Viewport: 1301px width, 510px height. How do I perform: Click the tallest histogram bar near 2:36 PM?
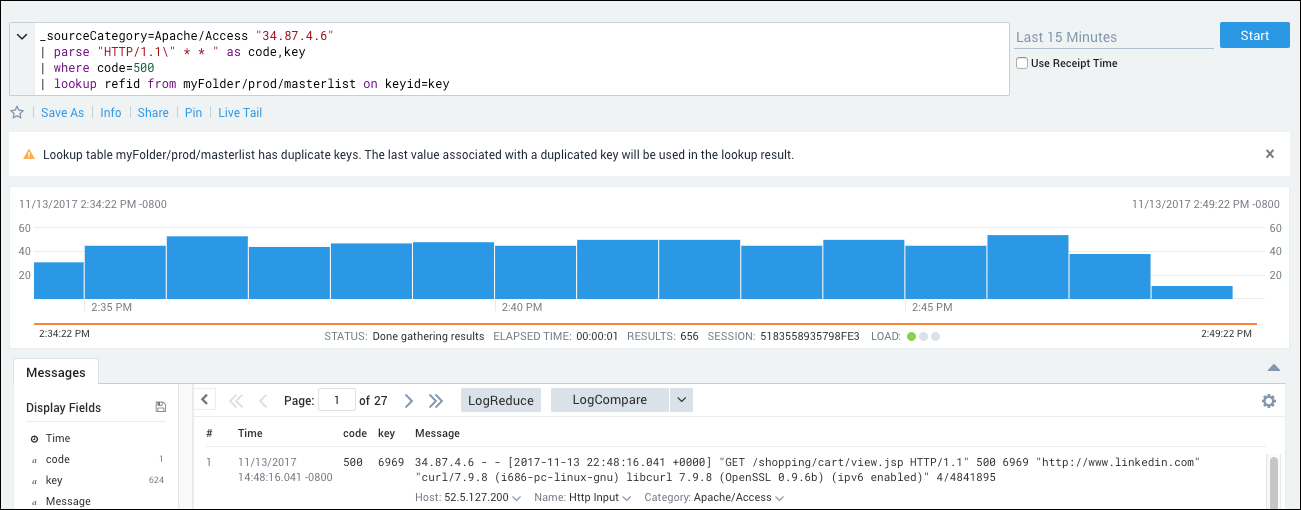tap(207, 267)
